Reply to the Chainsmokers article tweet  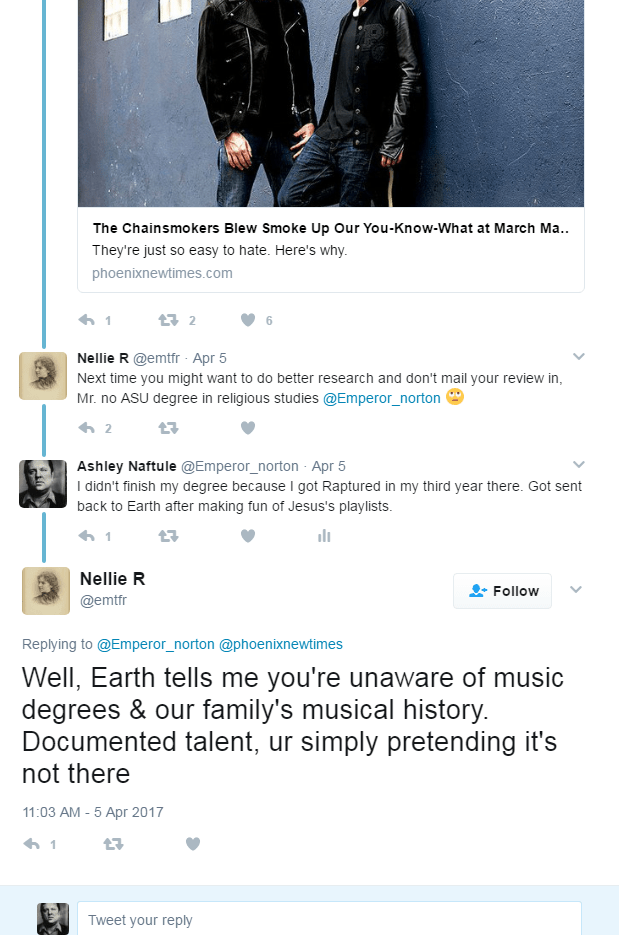[87, 320]
